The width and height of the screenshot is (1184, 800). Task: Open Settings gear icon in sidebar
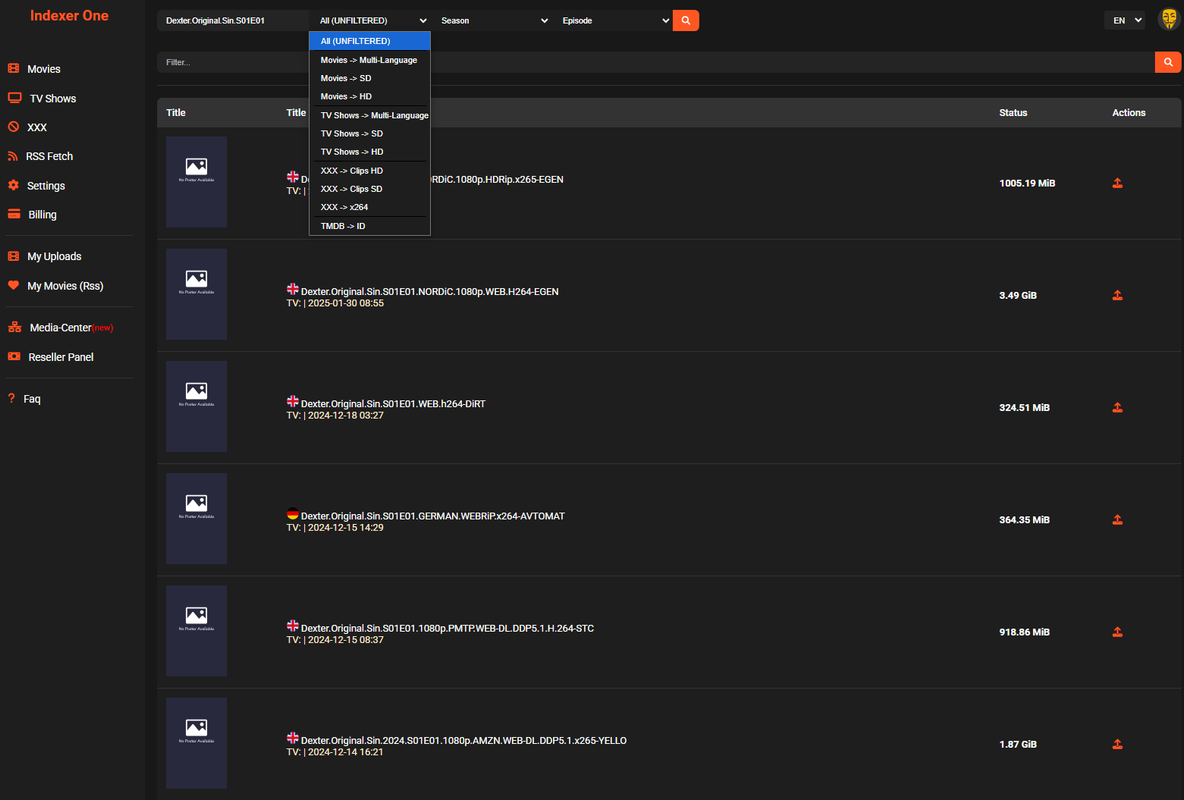pyautogui.click(x=14, y=185)
